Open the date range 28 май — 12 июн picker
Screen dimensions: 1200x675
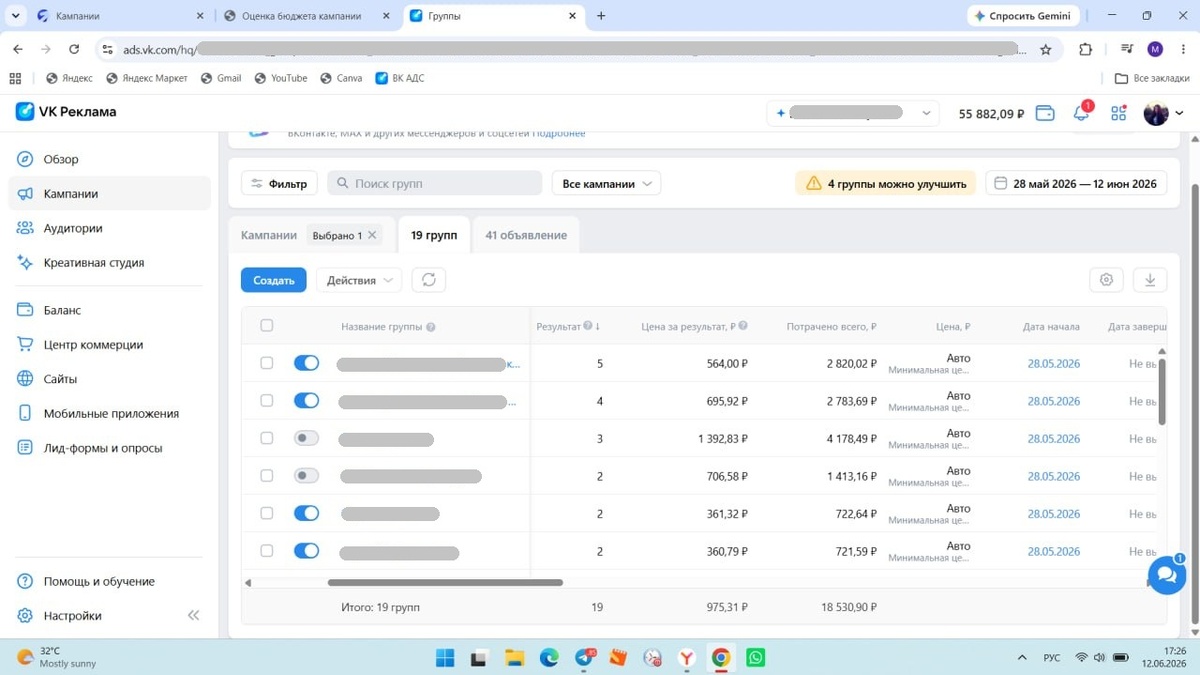coord(1076,184)
